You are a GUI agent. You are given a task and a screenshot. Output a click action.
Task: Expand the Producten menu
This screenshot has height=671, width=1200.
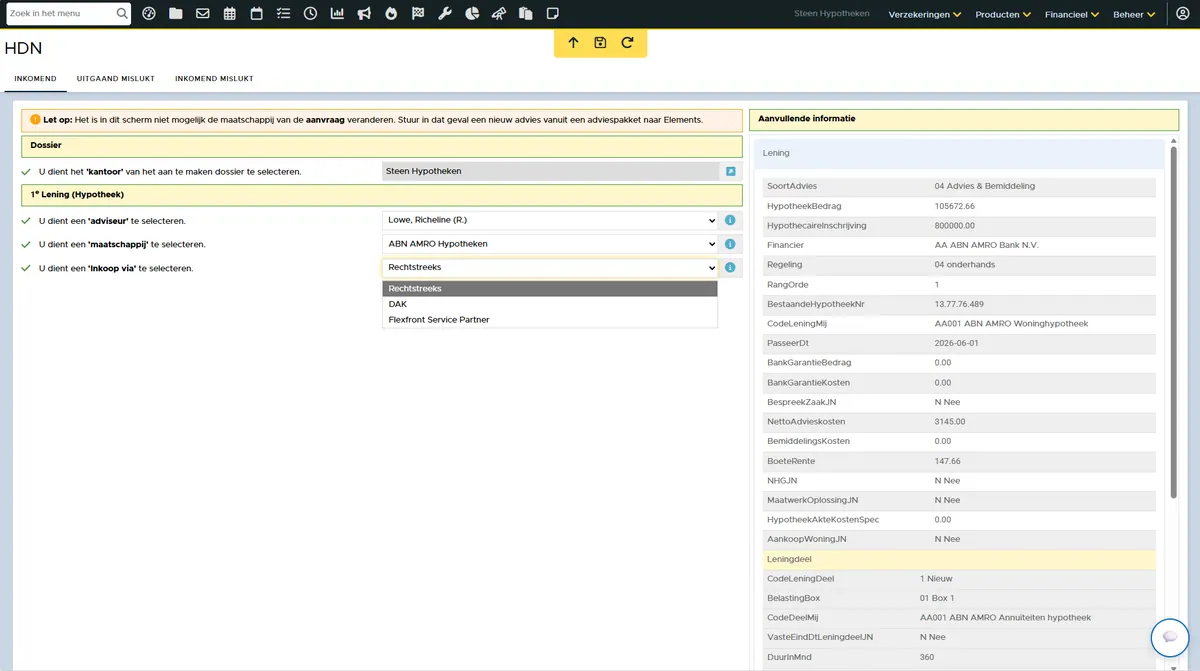pyautogui.click(x=1003, y=15)
